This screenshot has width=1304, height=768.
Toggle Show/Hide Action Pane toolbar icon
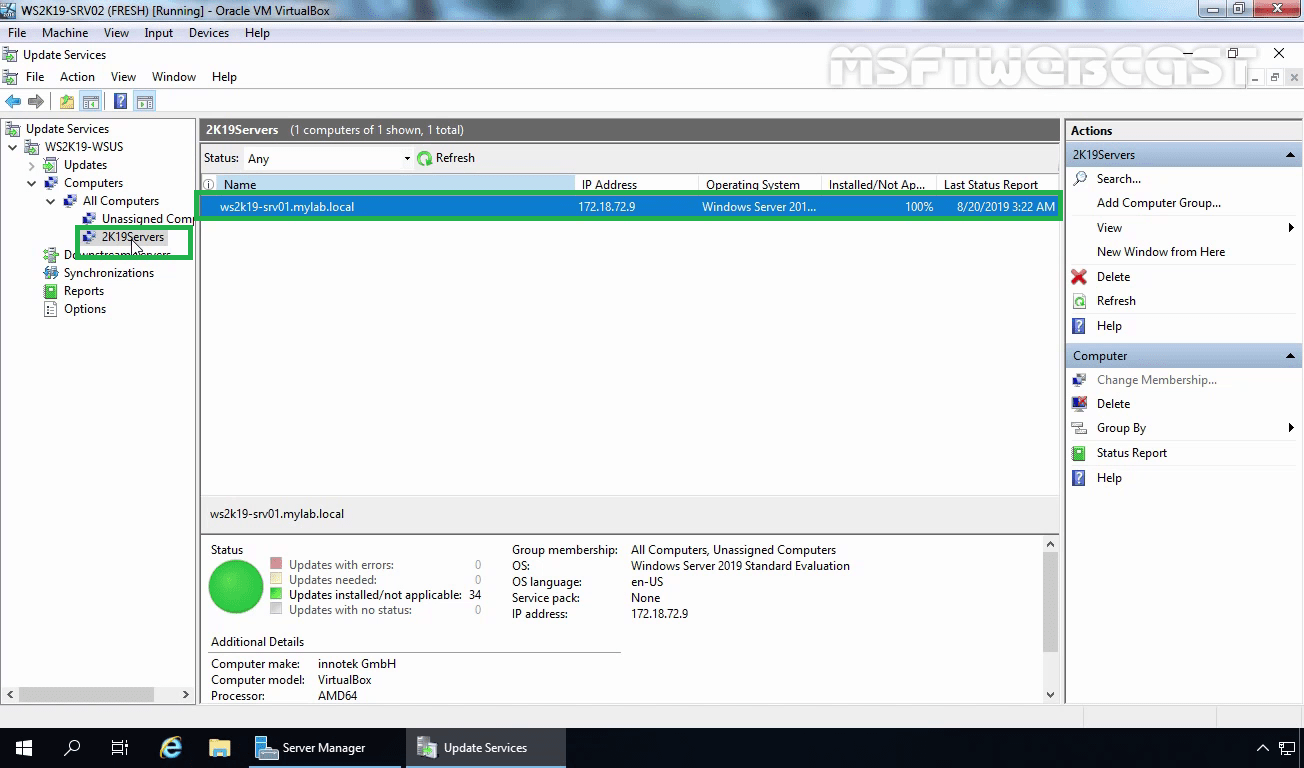(144, 101)
